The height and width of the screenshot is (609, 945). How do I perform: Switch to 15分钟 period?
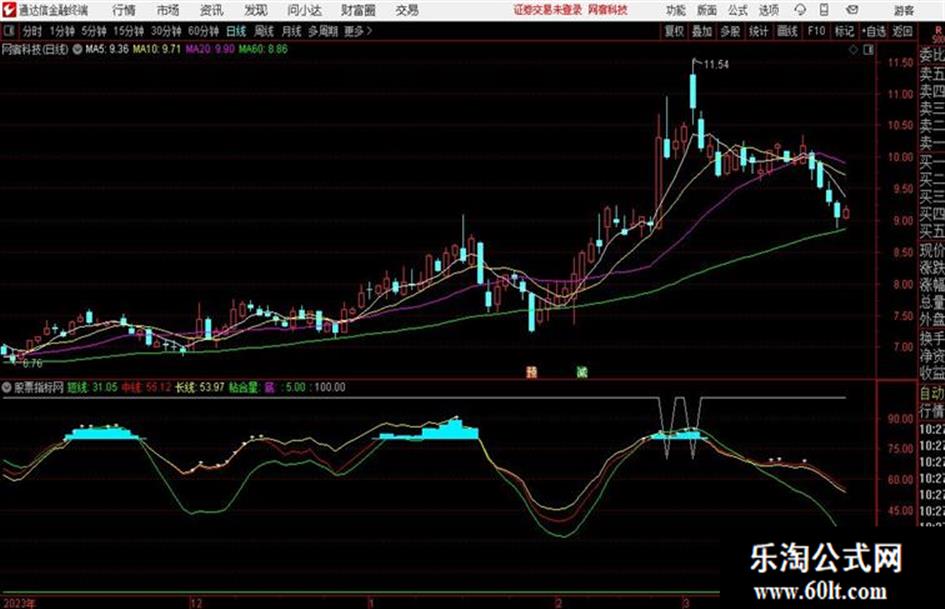tap(129, 31)
